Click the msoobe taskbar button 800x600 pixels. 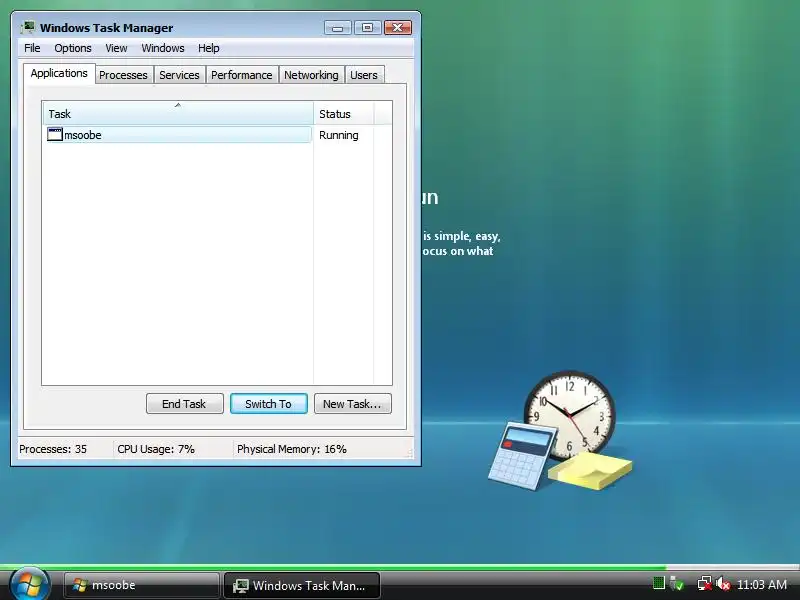[x=141, y=585]
